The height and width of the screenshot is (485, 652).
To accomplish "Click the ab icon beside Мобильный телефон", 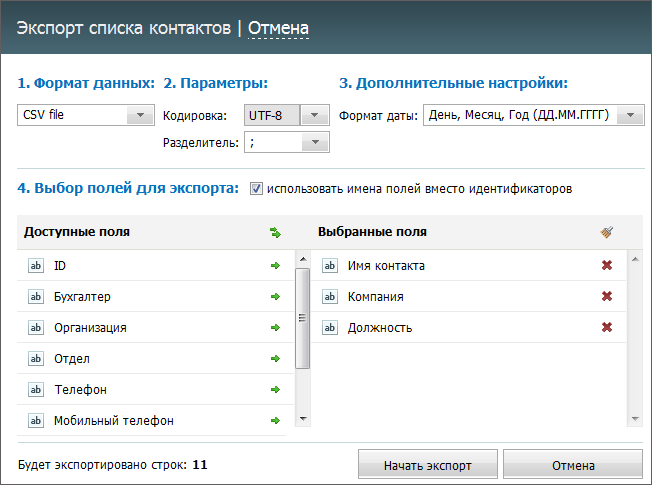I will coord(36,421).
